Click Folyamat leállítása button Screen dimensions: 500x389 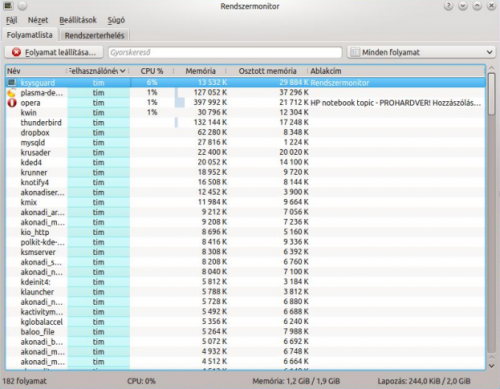[55, 52]
